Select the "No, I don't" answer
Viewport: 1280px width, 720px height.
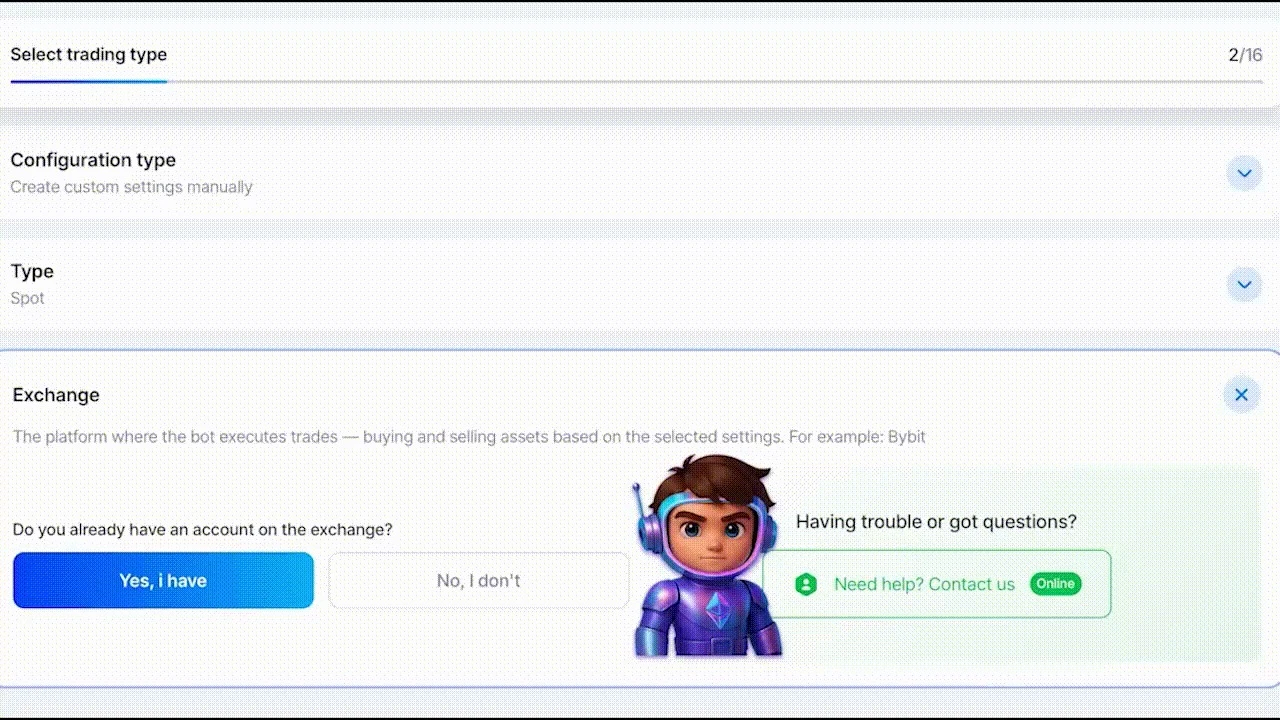[478, 580]
